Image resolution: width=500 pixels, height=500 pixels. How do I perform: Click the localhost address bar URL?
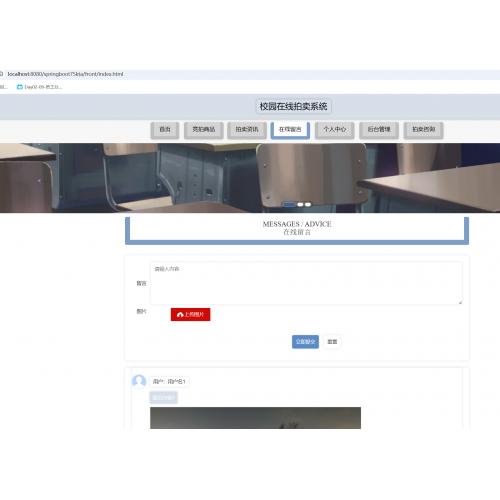(x=65, y=74)
